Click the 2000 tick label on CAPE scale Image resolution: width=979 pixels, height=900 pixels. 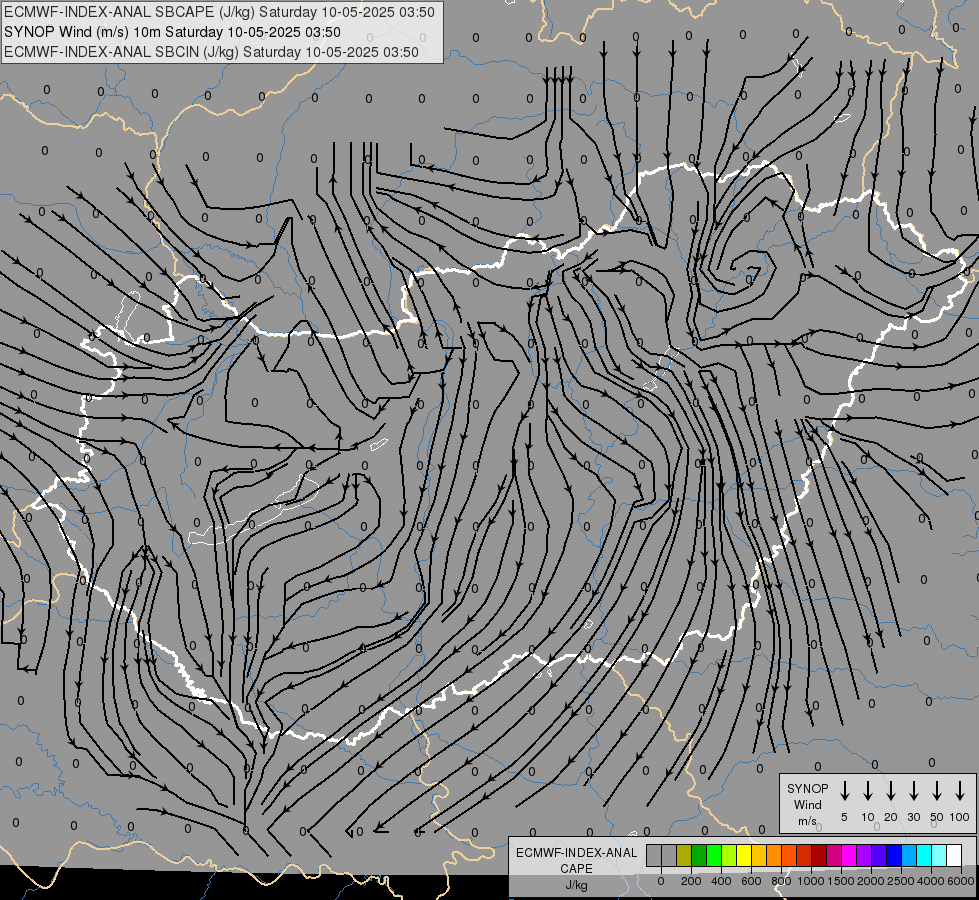[x=871, y=881]
